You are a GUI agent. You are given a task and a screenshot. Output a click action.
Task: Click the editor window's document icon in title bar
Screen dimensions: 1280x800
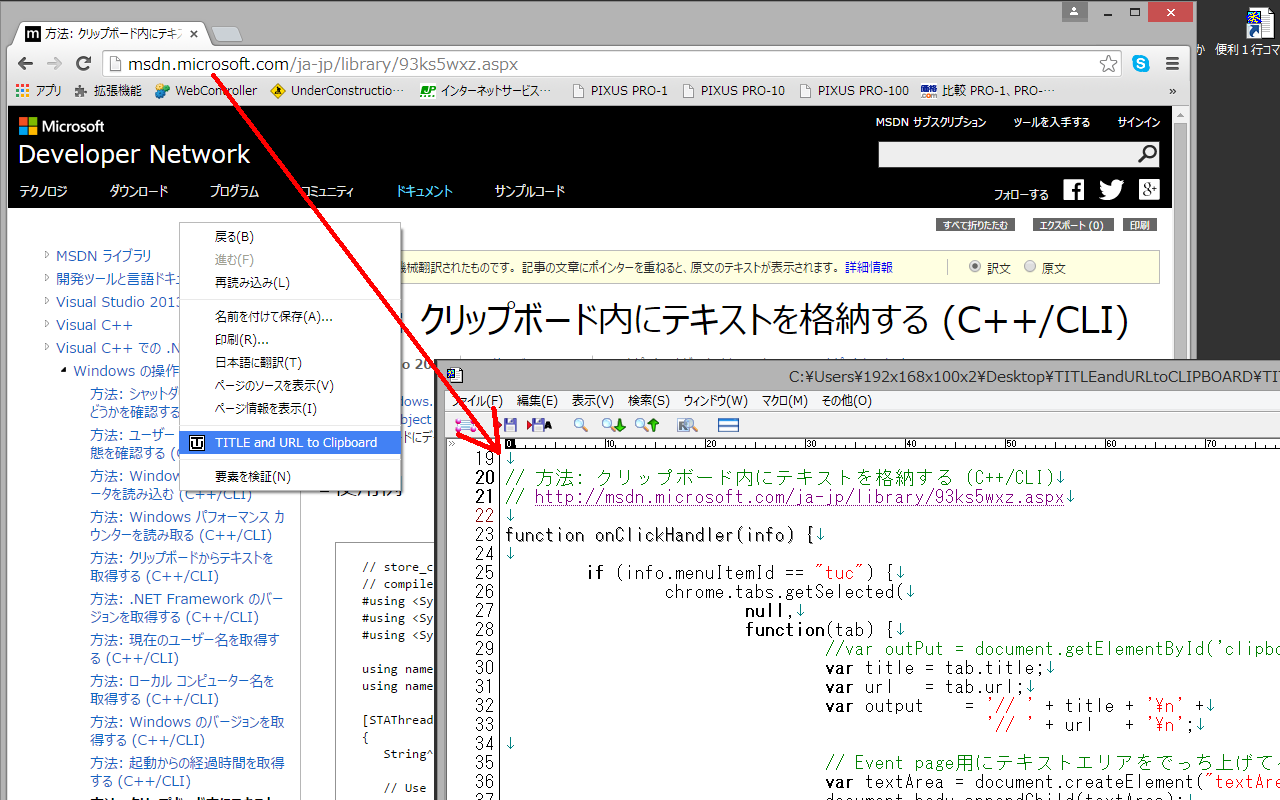454,376
